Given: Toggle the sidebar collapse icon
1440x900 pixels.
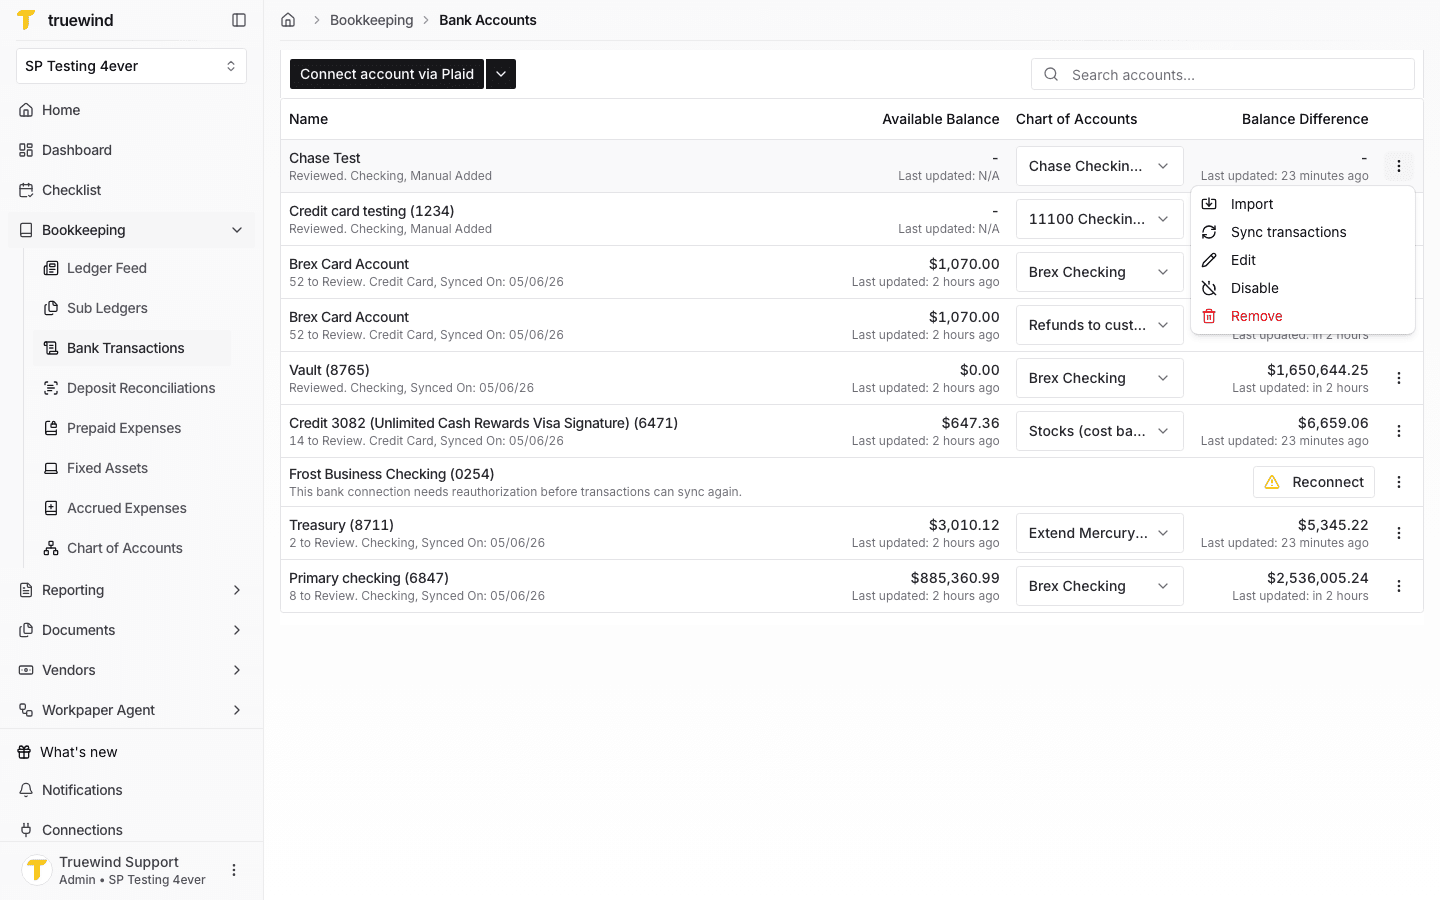Looking at the screenshot, I should pyautogui.click(x=239, y=20).
